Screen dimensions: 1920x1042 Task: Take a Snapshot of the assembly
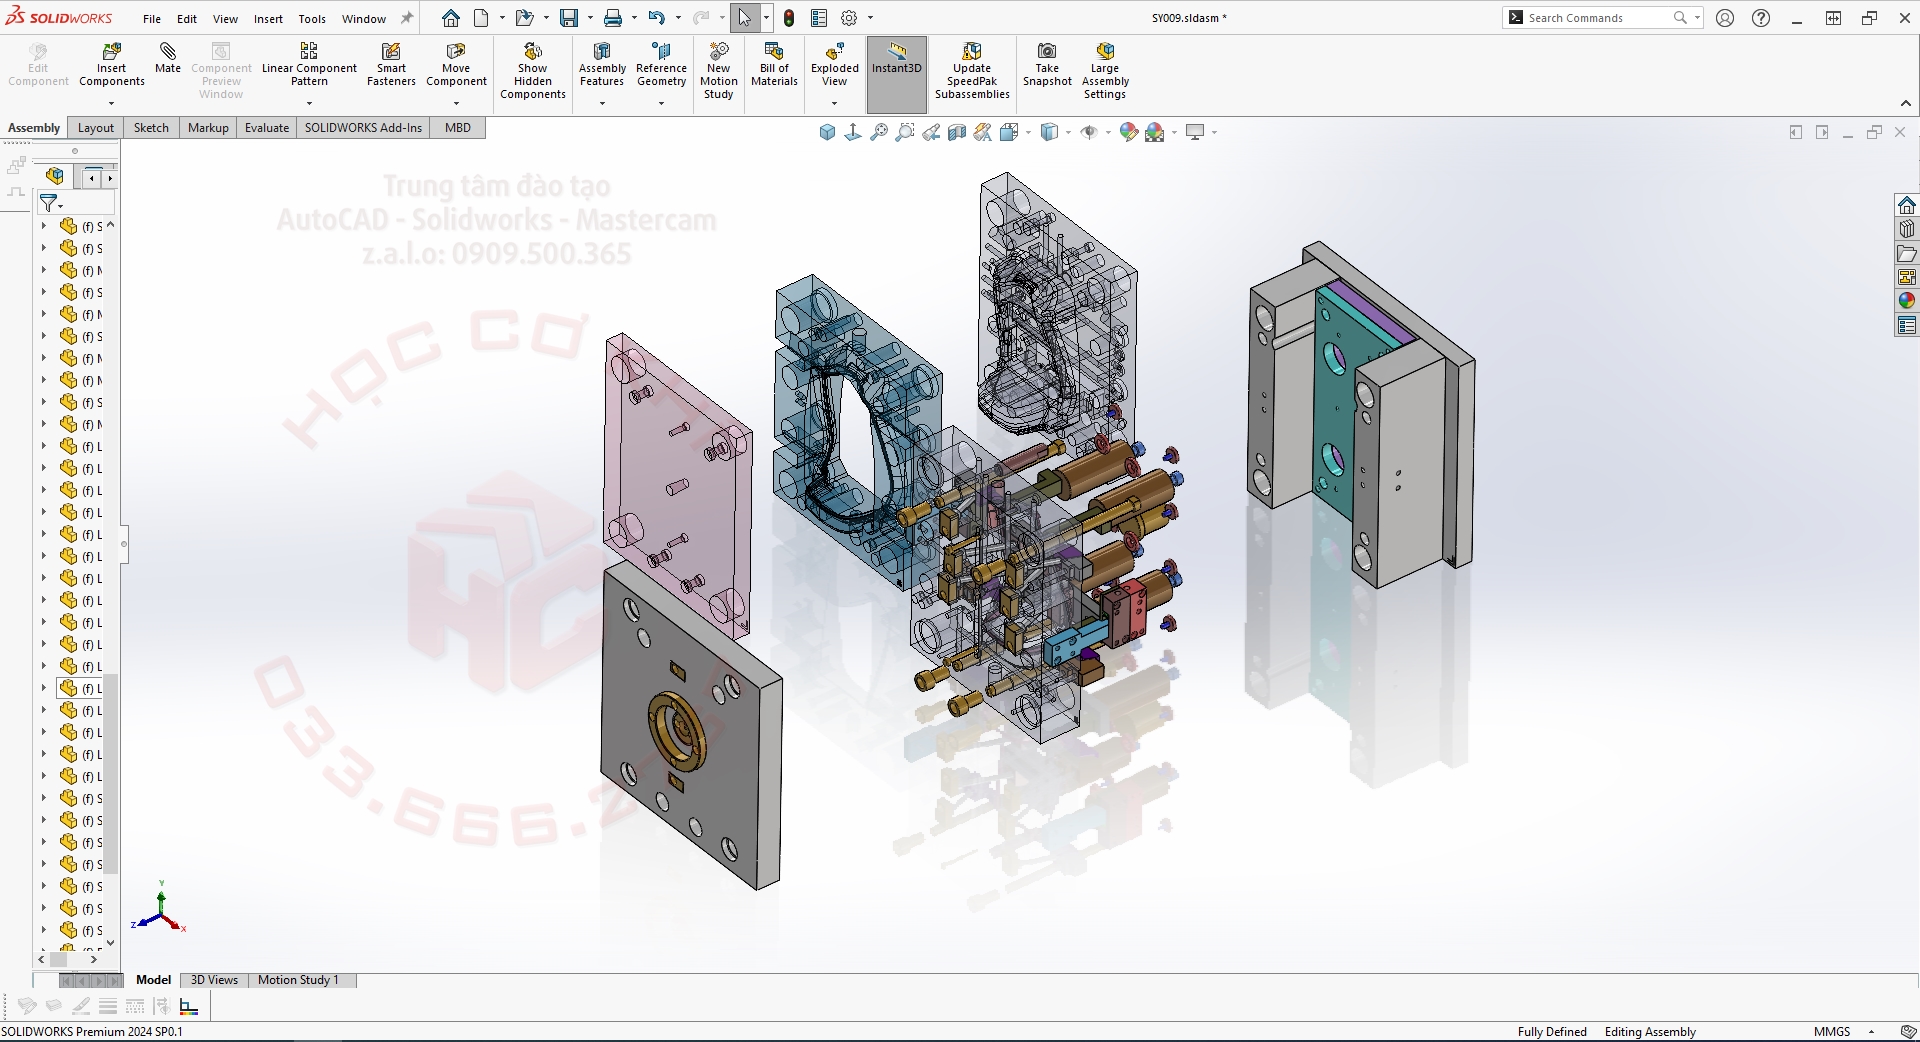[1047, 65]
